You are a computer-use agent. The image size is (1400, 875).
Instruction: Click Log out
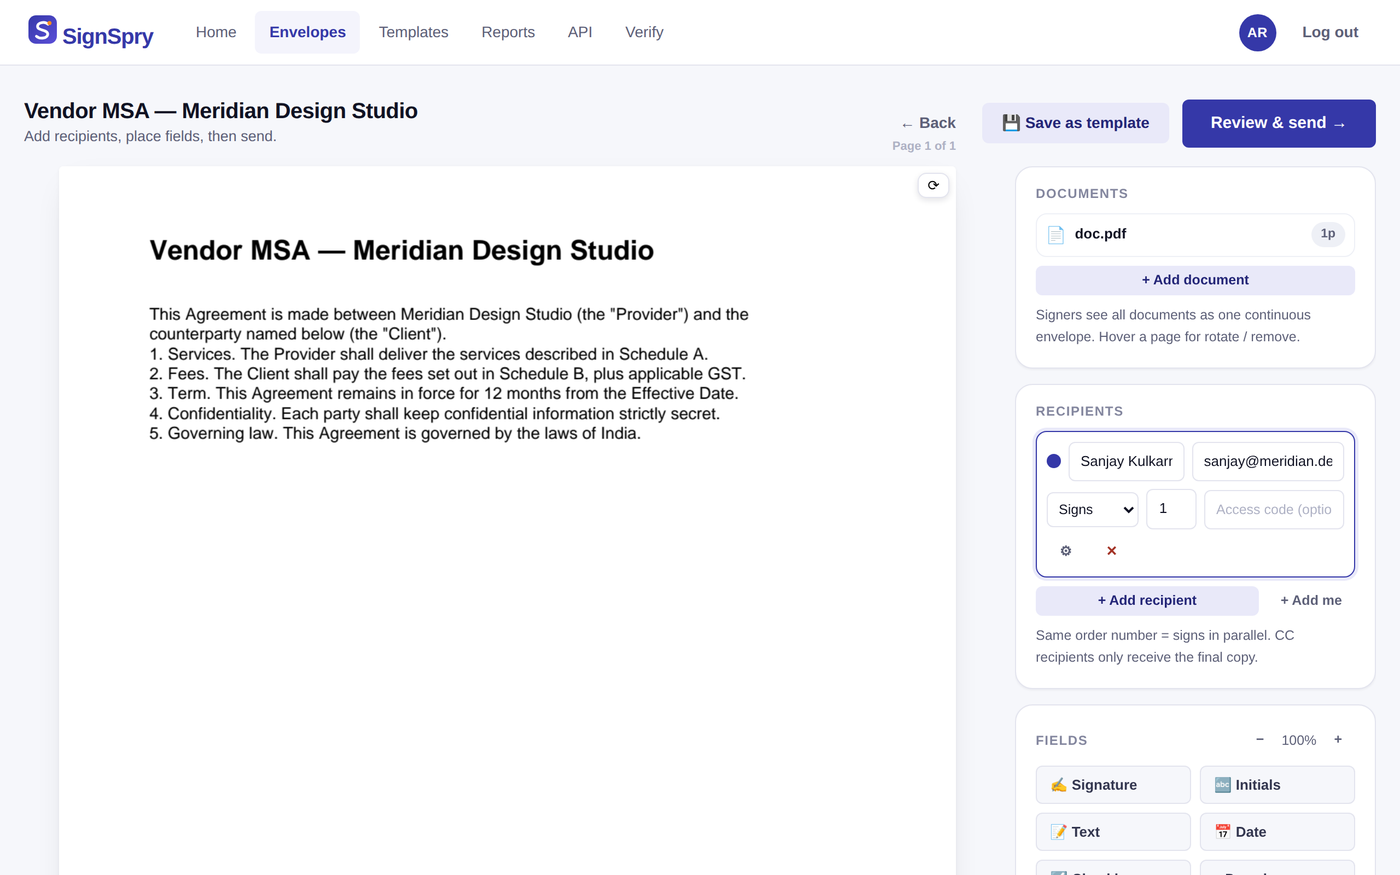[x=1330, y=32]
